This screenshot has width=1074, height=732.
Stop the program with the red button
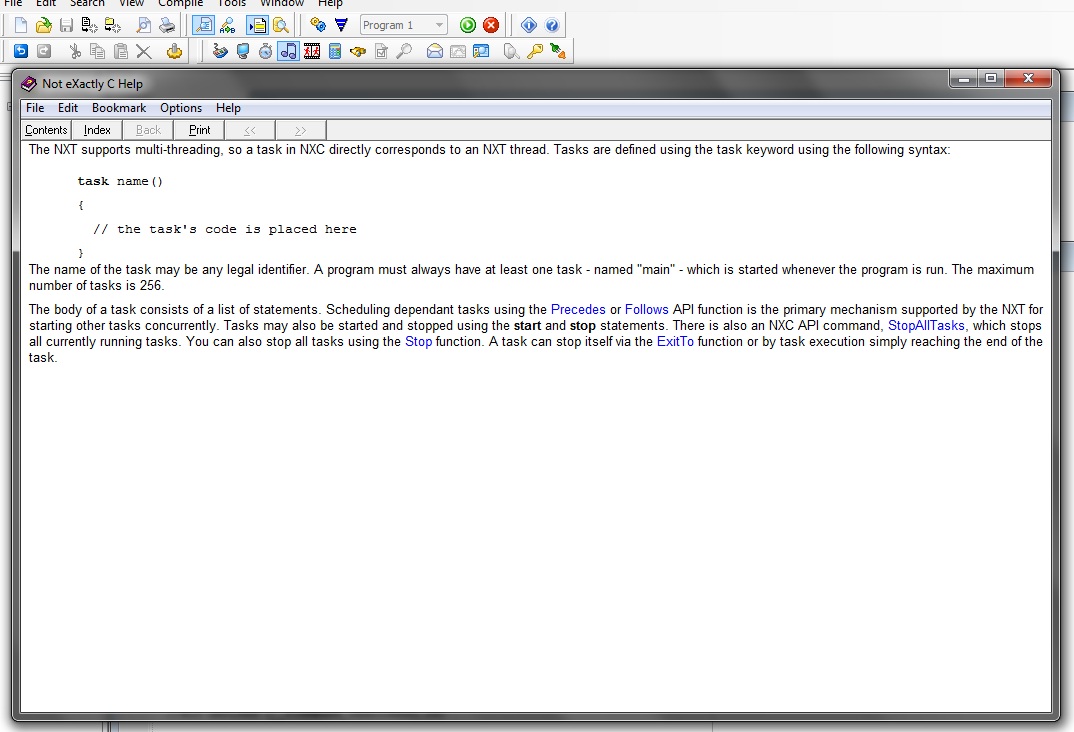point(491,25)
